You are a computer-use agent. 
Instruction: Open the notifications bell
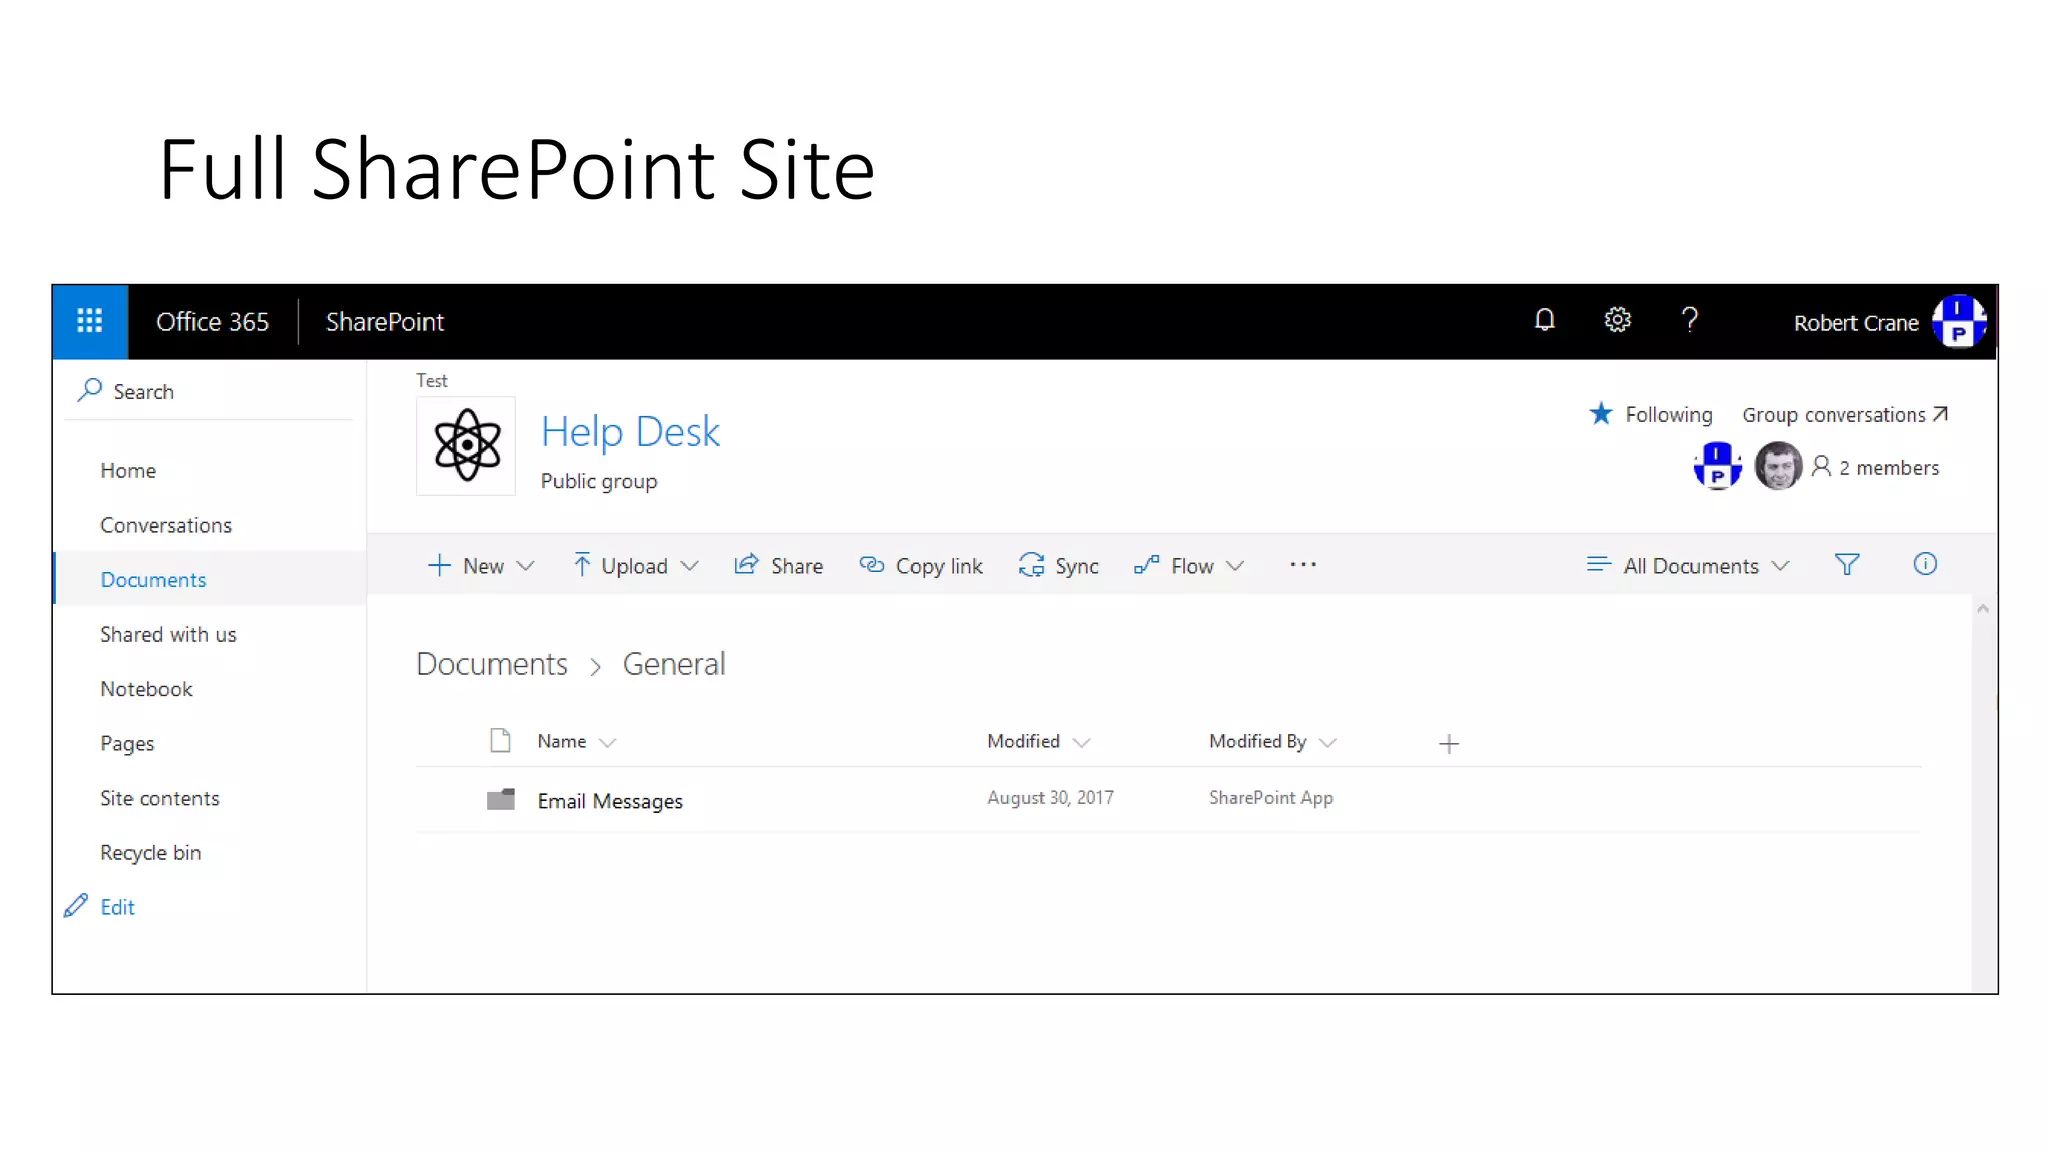[1545, 320]
